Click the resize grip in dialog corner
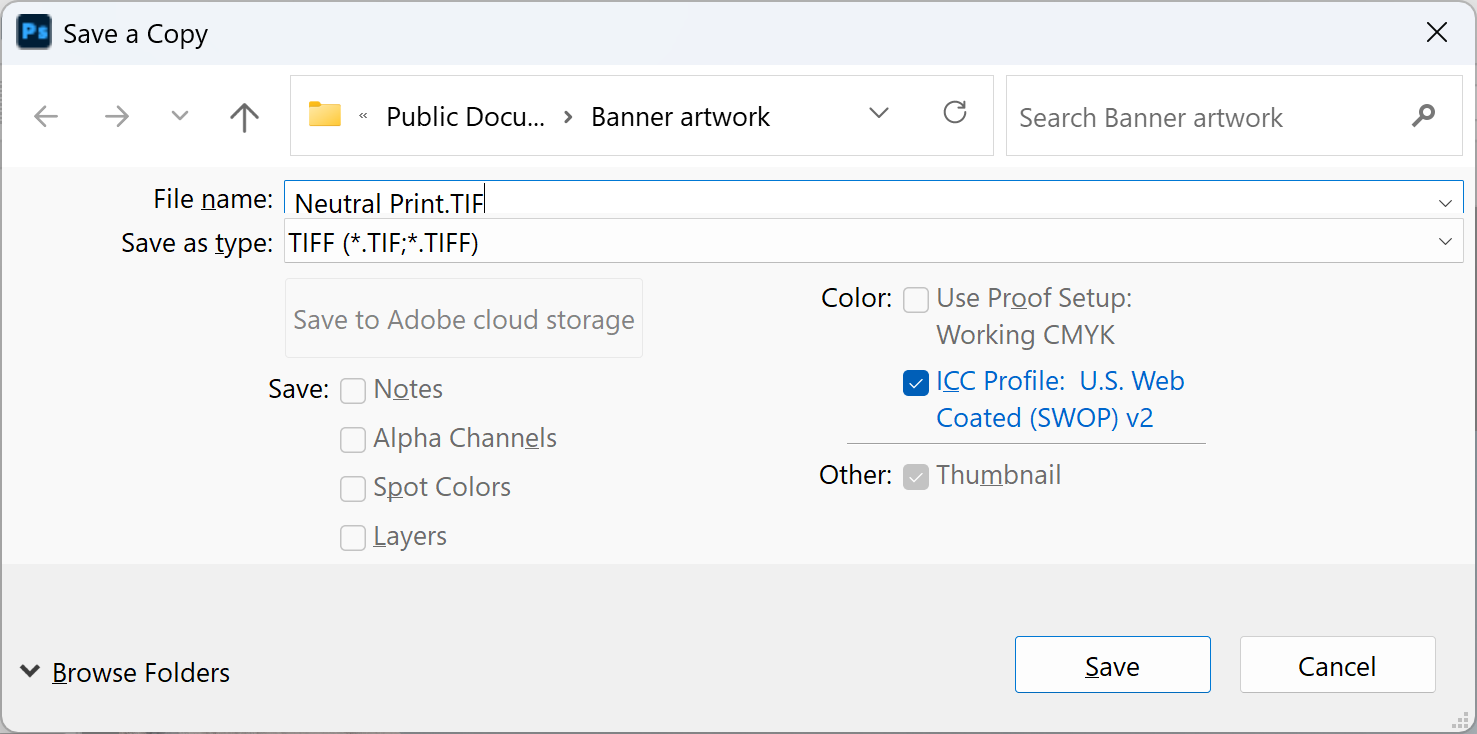Viewport: 1477px width, 734px height. click(1461, 719)
